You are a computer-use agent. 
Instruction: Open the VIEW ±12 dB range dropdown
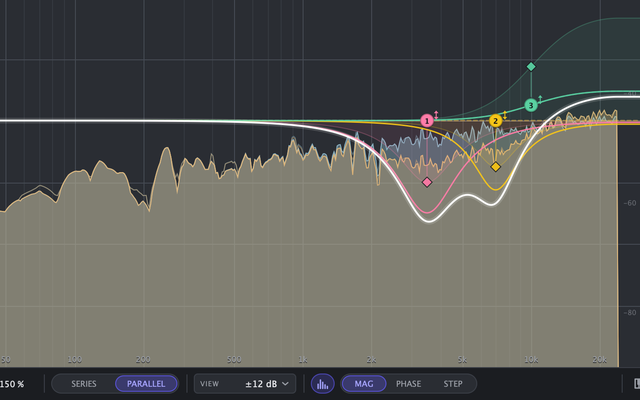[x=245, y=384]
